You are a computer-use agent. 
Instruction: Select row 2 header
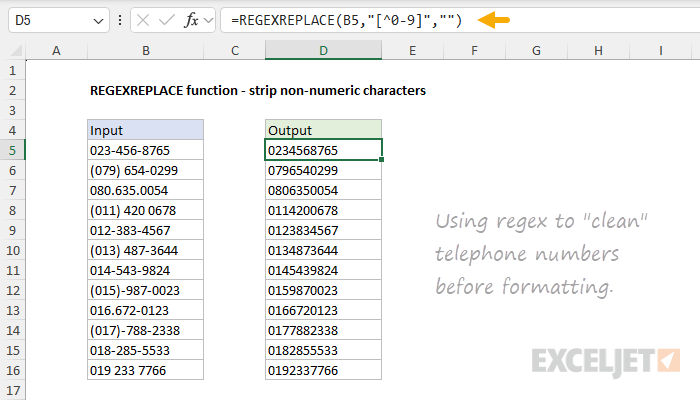click(x=12, y=91)
